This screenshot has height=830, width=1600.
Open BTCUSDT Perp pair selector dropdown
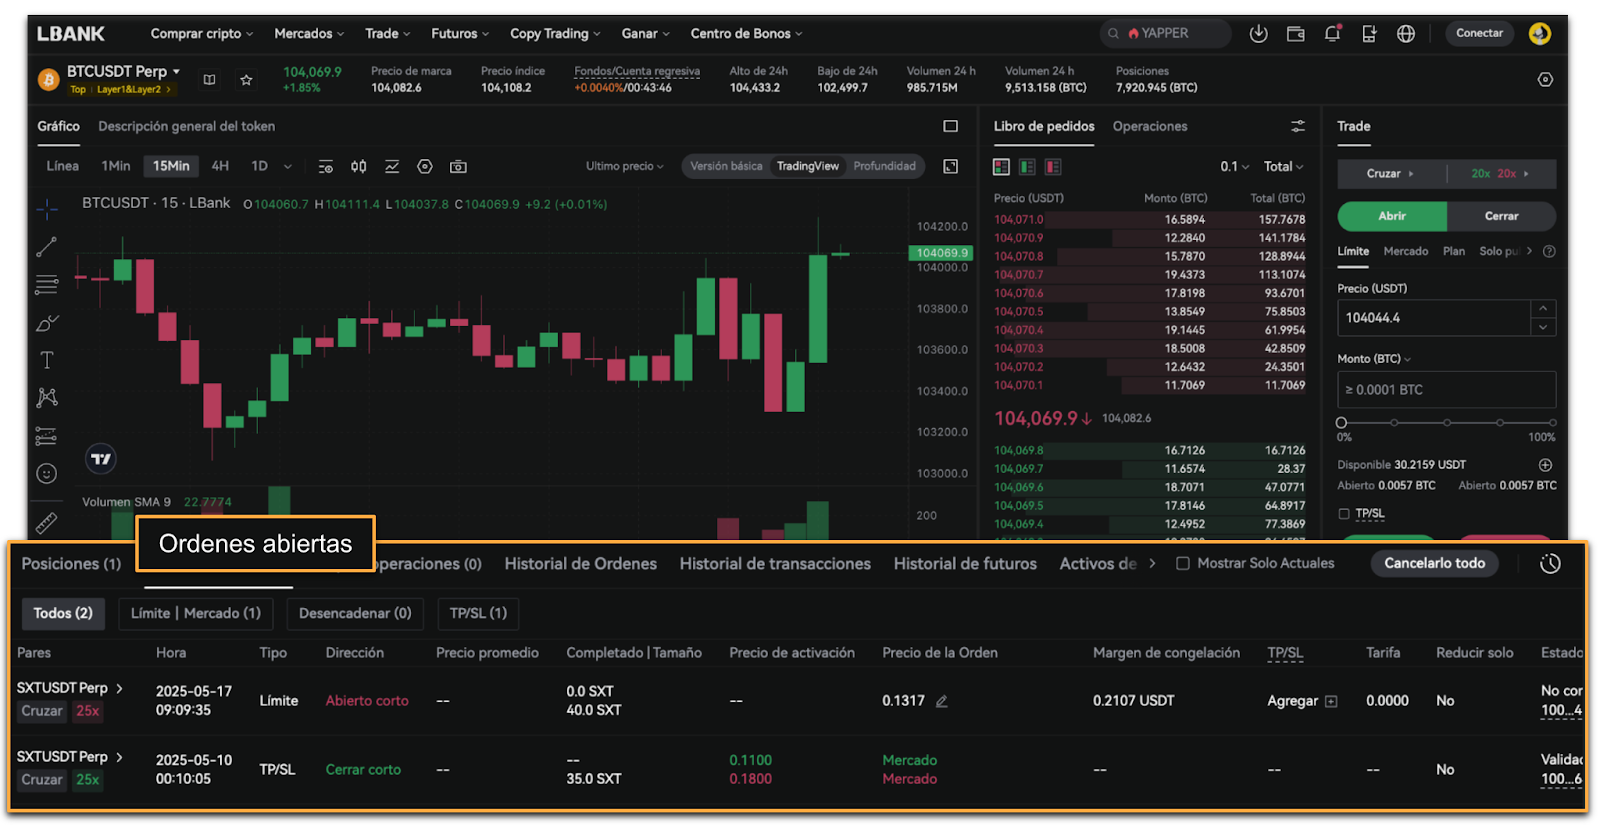pyautogui.click(x=123, y=72)
